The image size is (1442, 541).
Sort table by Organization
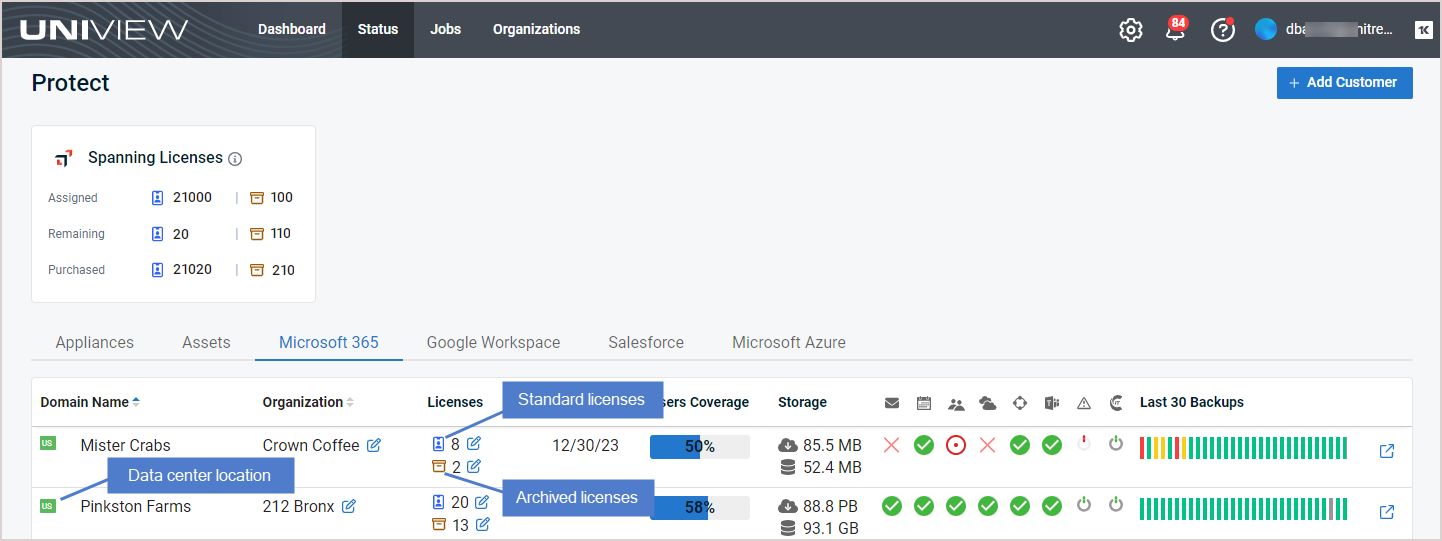point(308,402)
